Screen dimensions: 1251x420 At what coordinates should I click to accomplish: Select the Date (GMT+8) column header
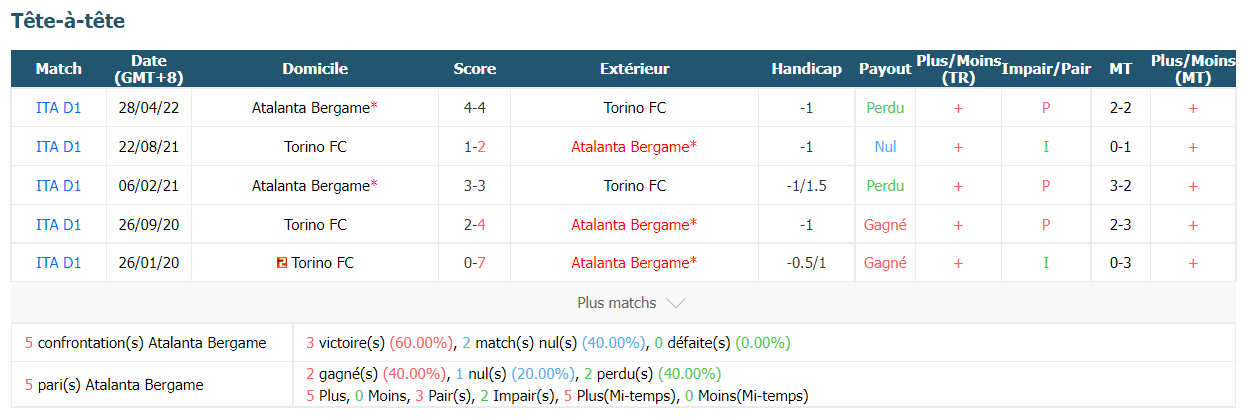coord(148,69)
